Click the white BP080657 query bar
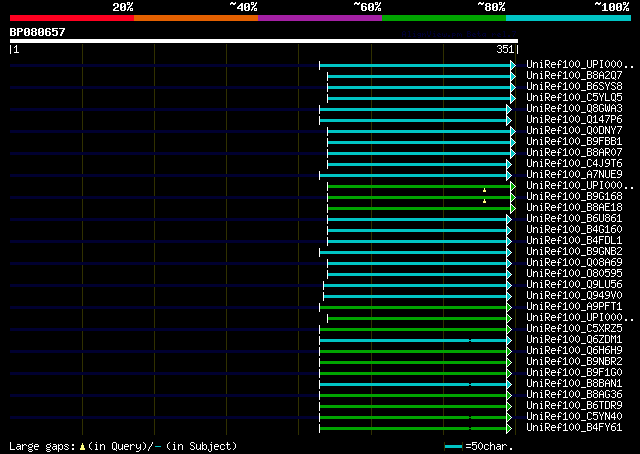The image size is (640, 454). click(x=262, y=41)
